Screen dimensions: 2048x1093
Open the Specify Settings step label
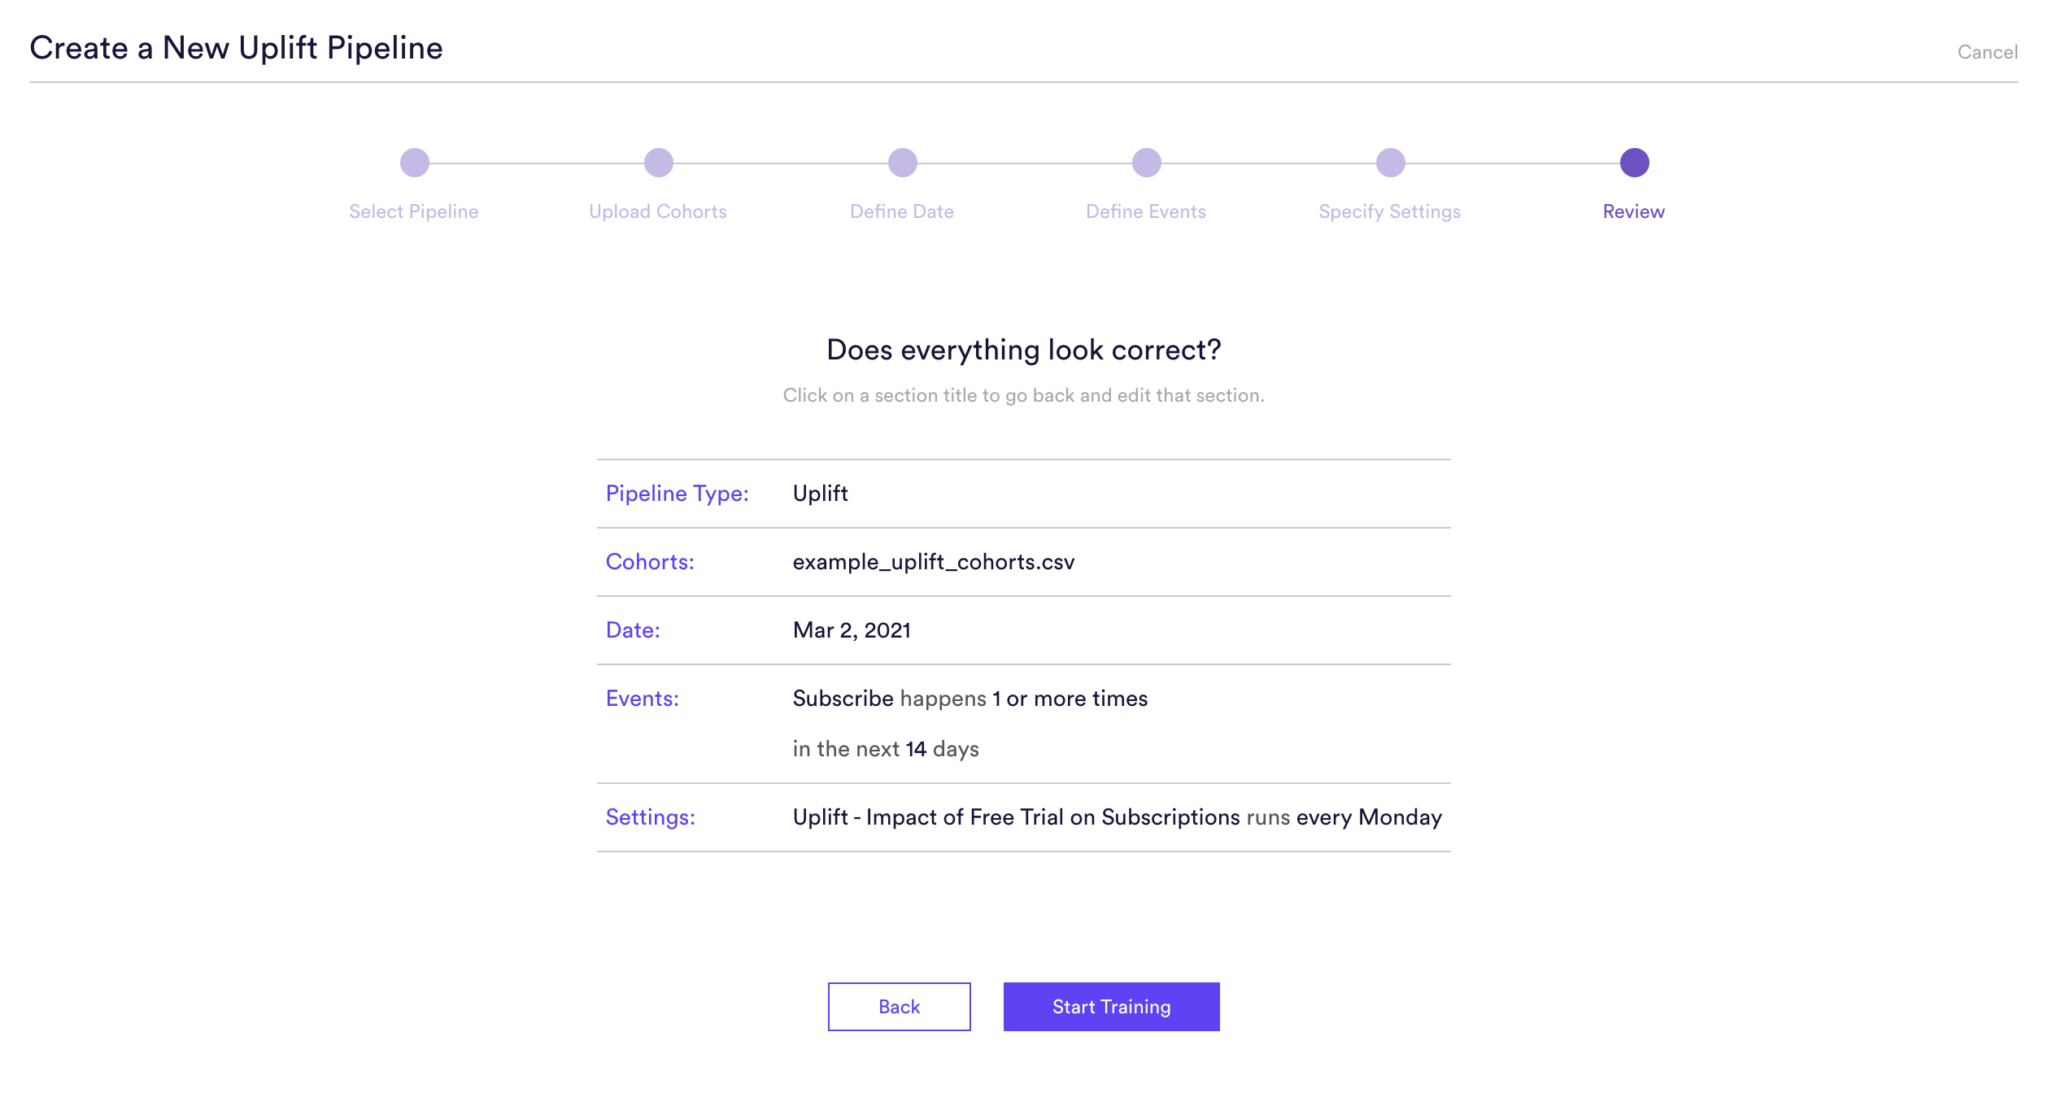tap(1390, 211)
